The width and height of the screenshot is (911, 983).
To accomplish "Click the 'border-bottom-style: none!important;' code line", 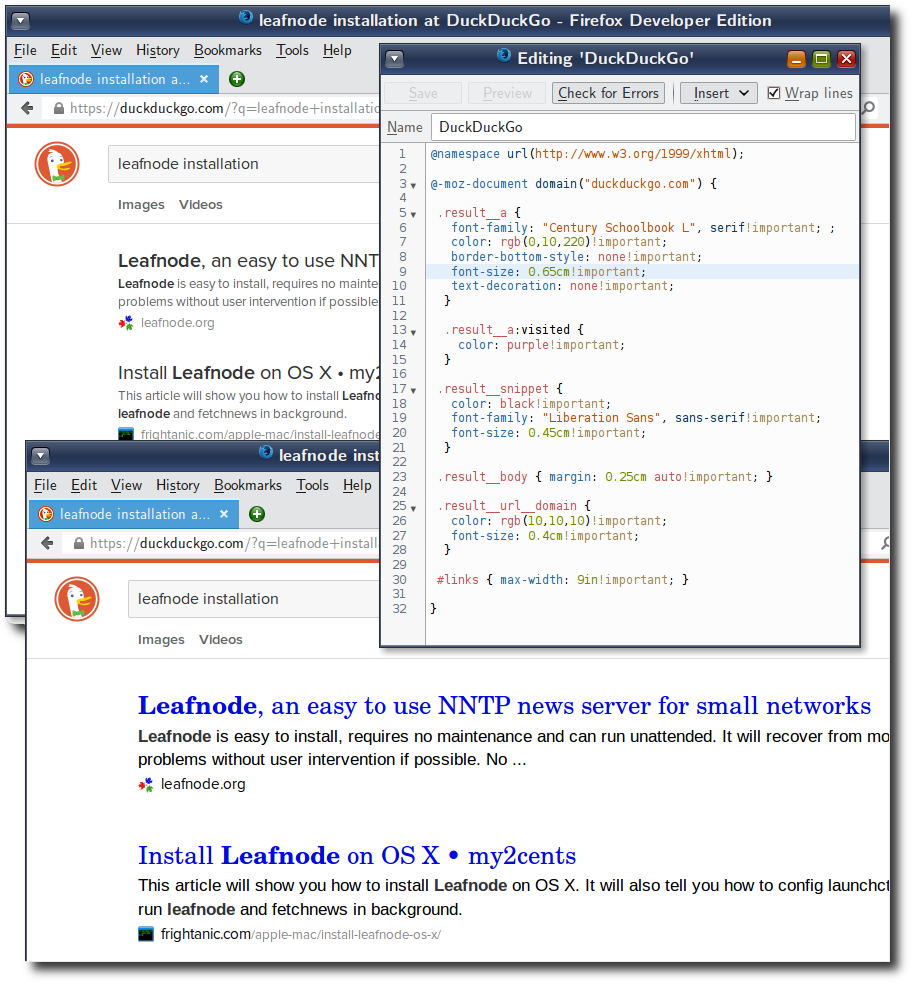I will (x=576, y=257).
